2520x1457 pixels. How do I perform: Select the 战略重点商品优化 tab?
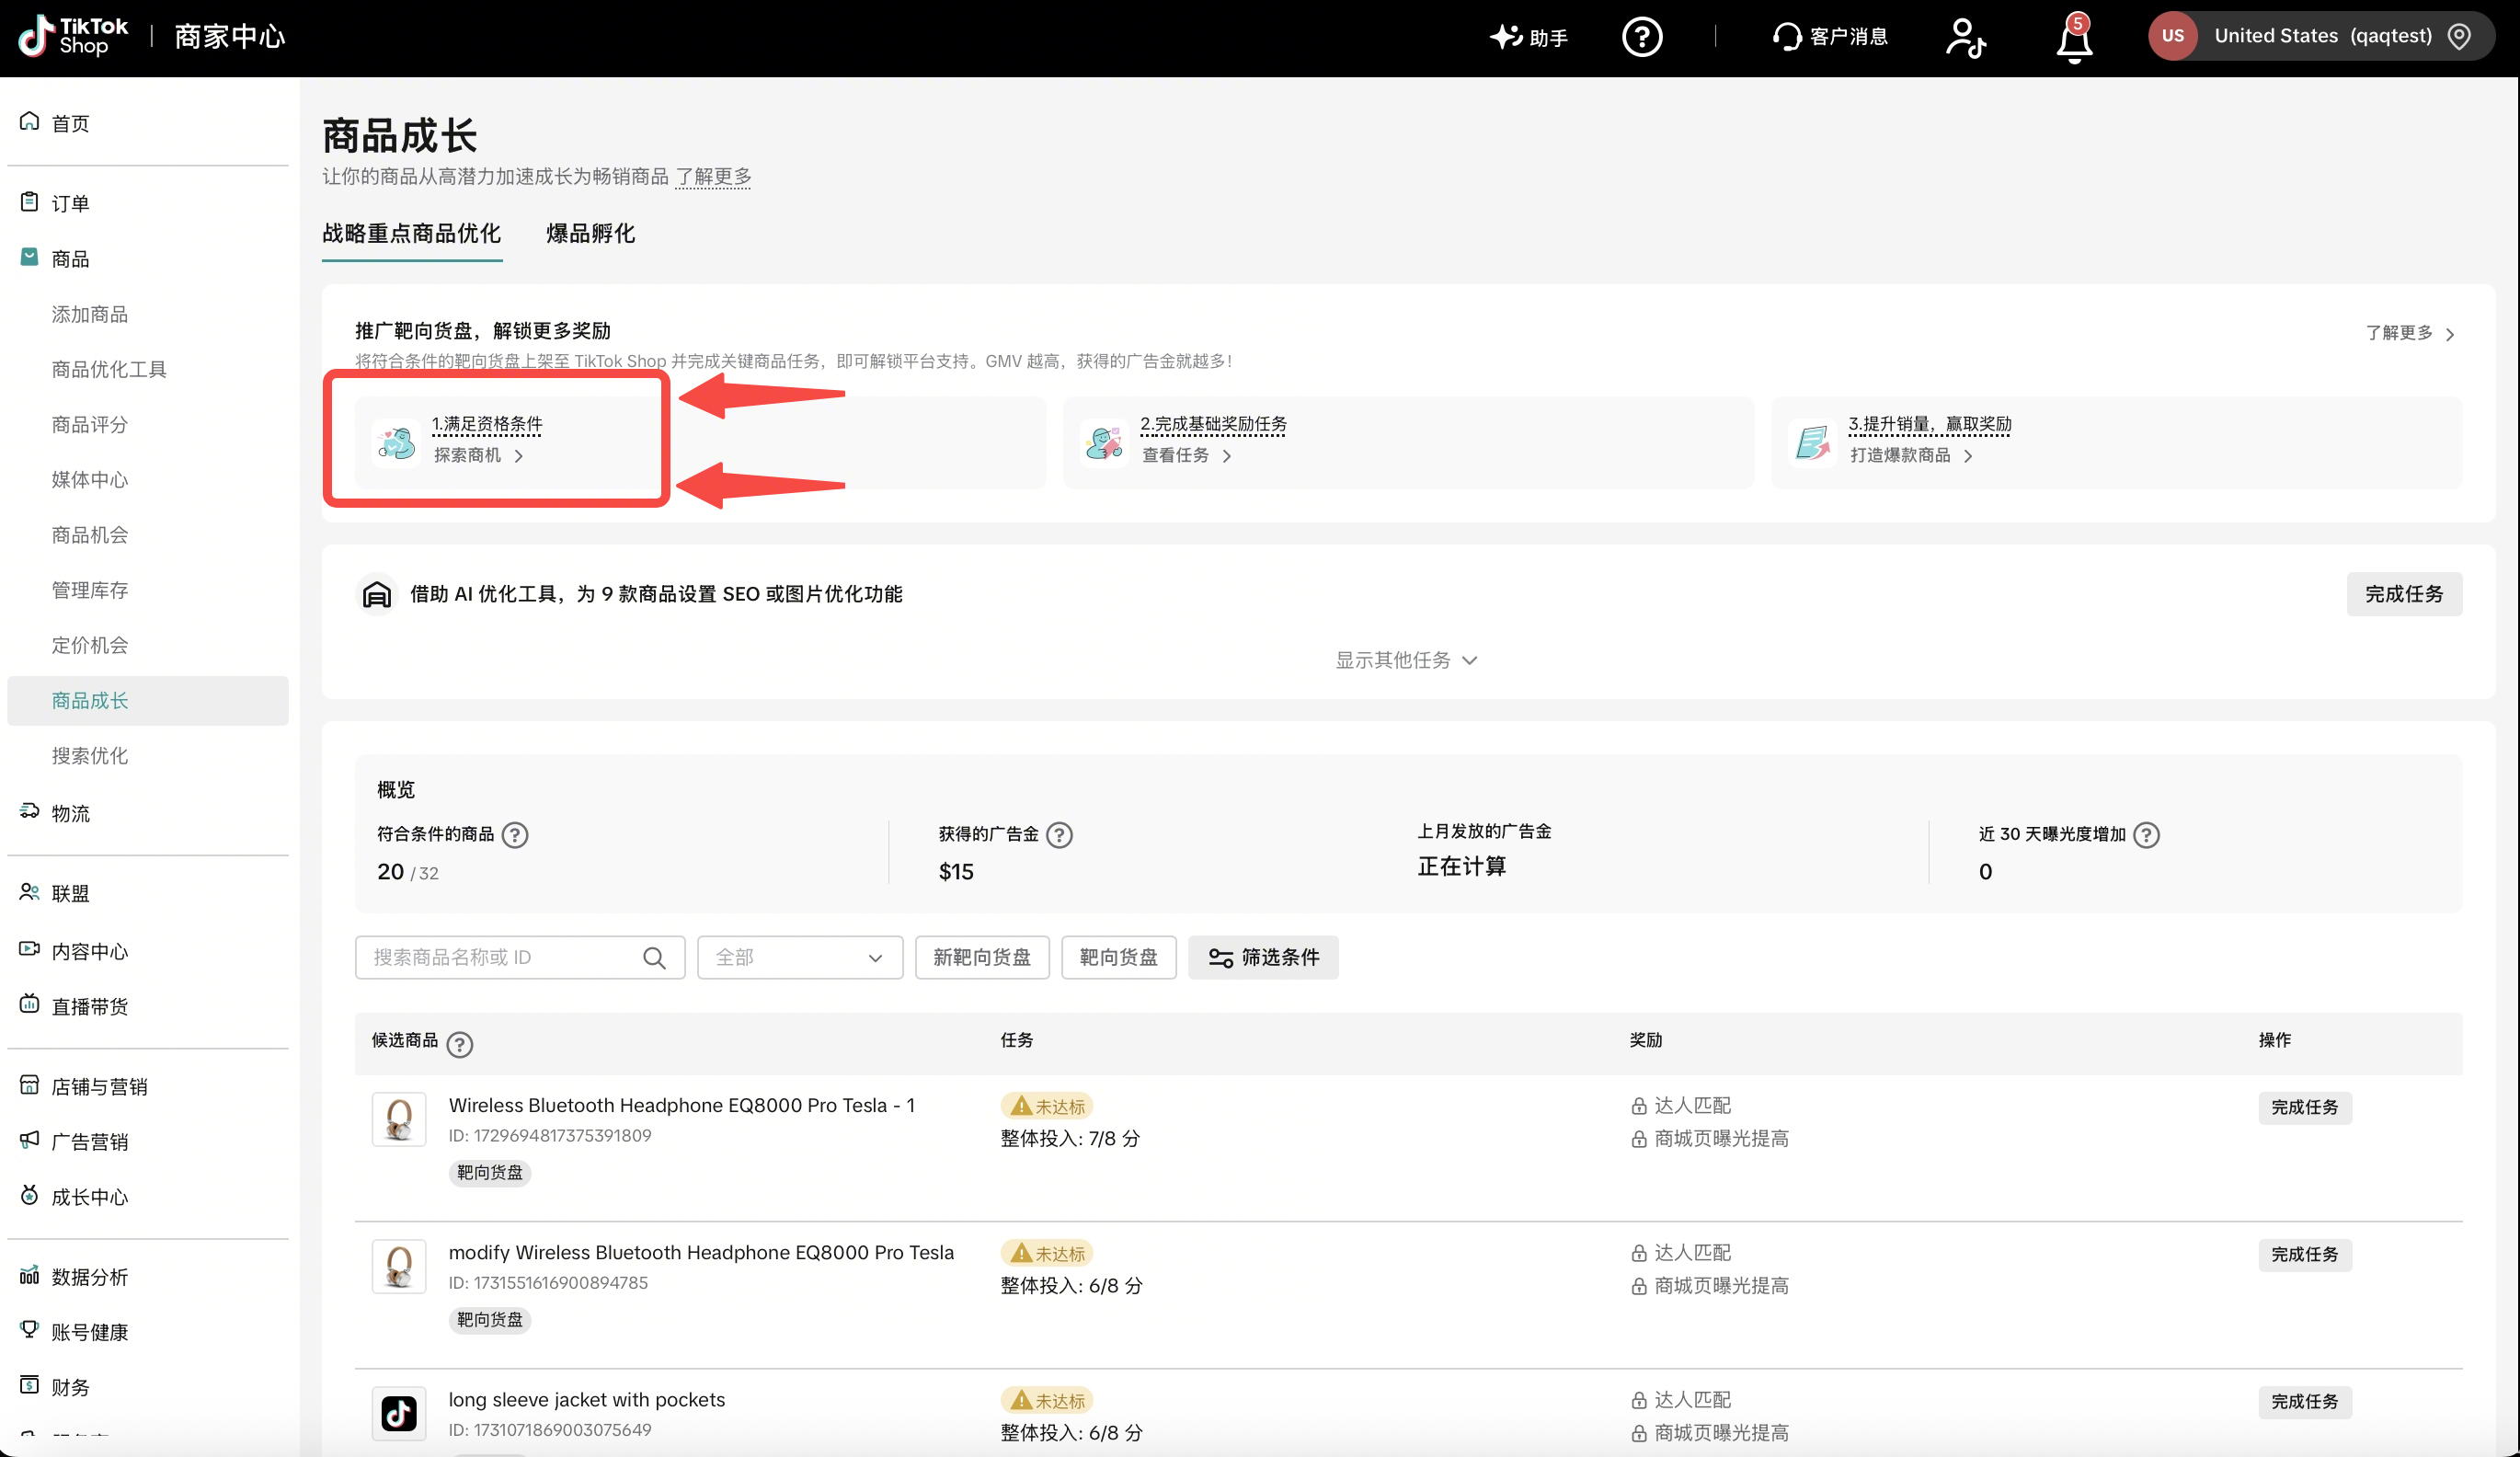411,233
